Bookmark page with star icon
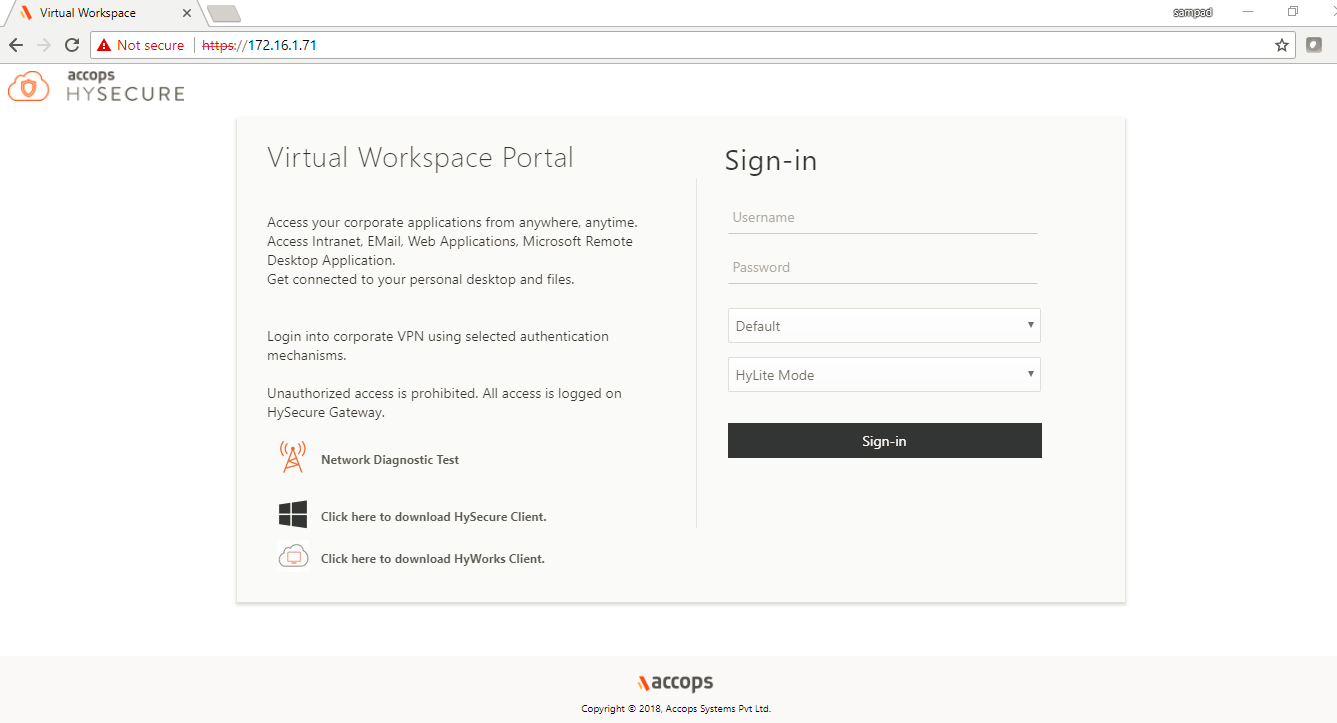 [1282, 45]
